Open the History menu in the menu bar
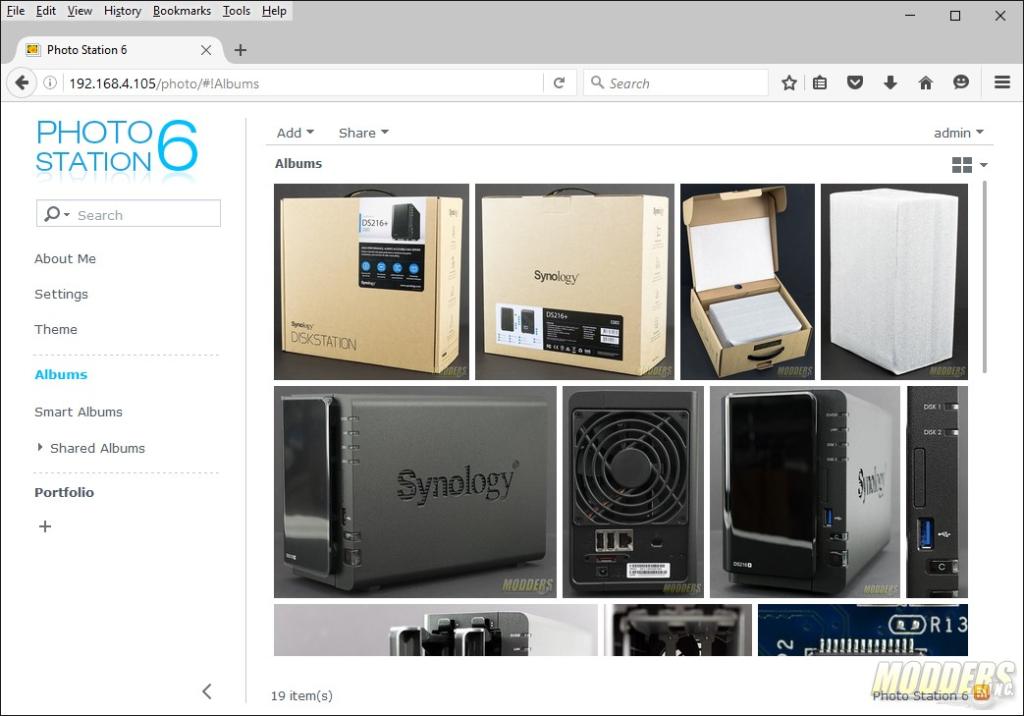The height and width of the screenshot is (716, 1024). (121, 10)
